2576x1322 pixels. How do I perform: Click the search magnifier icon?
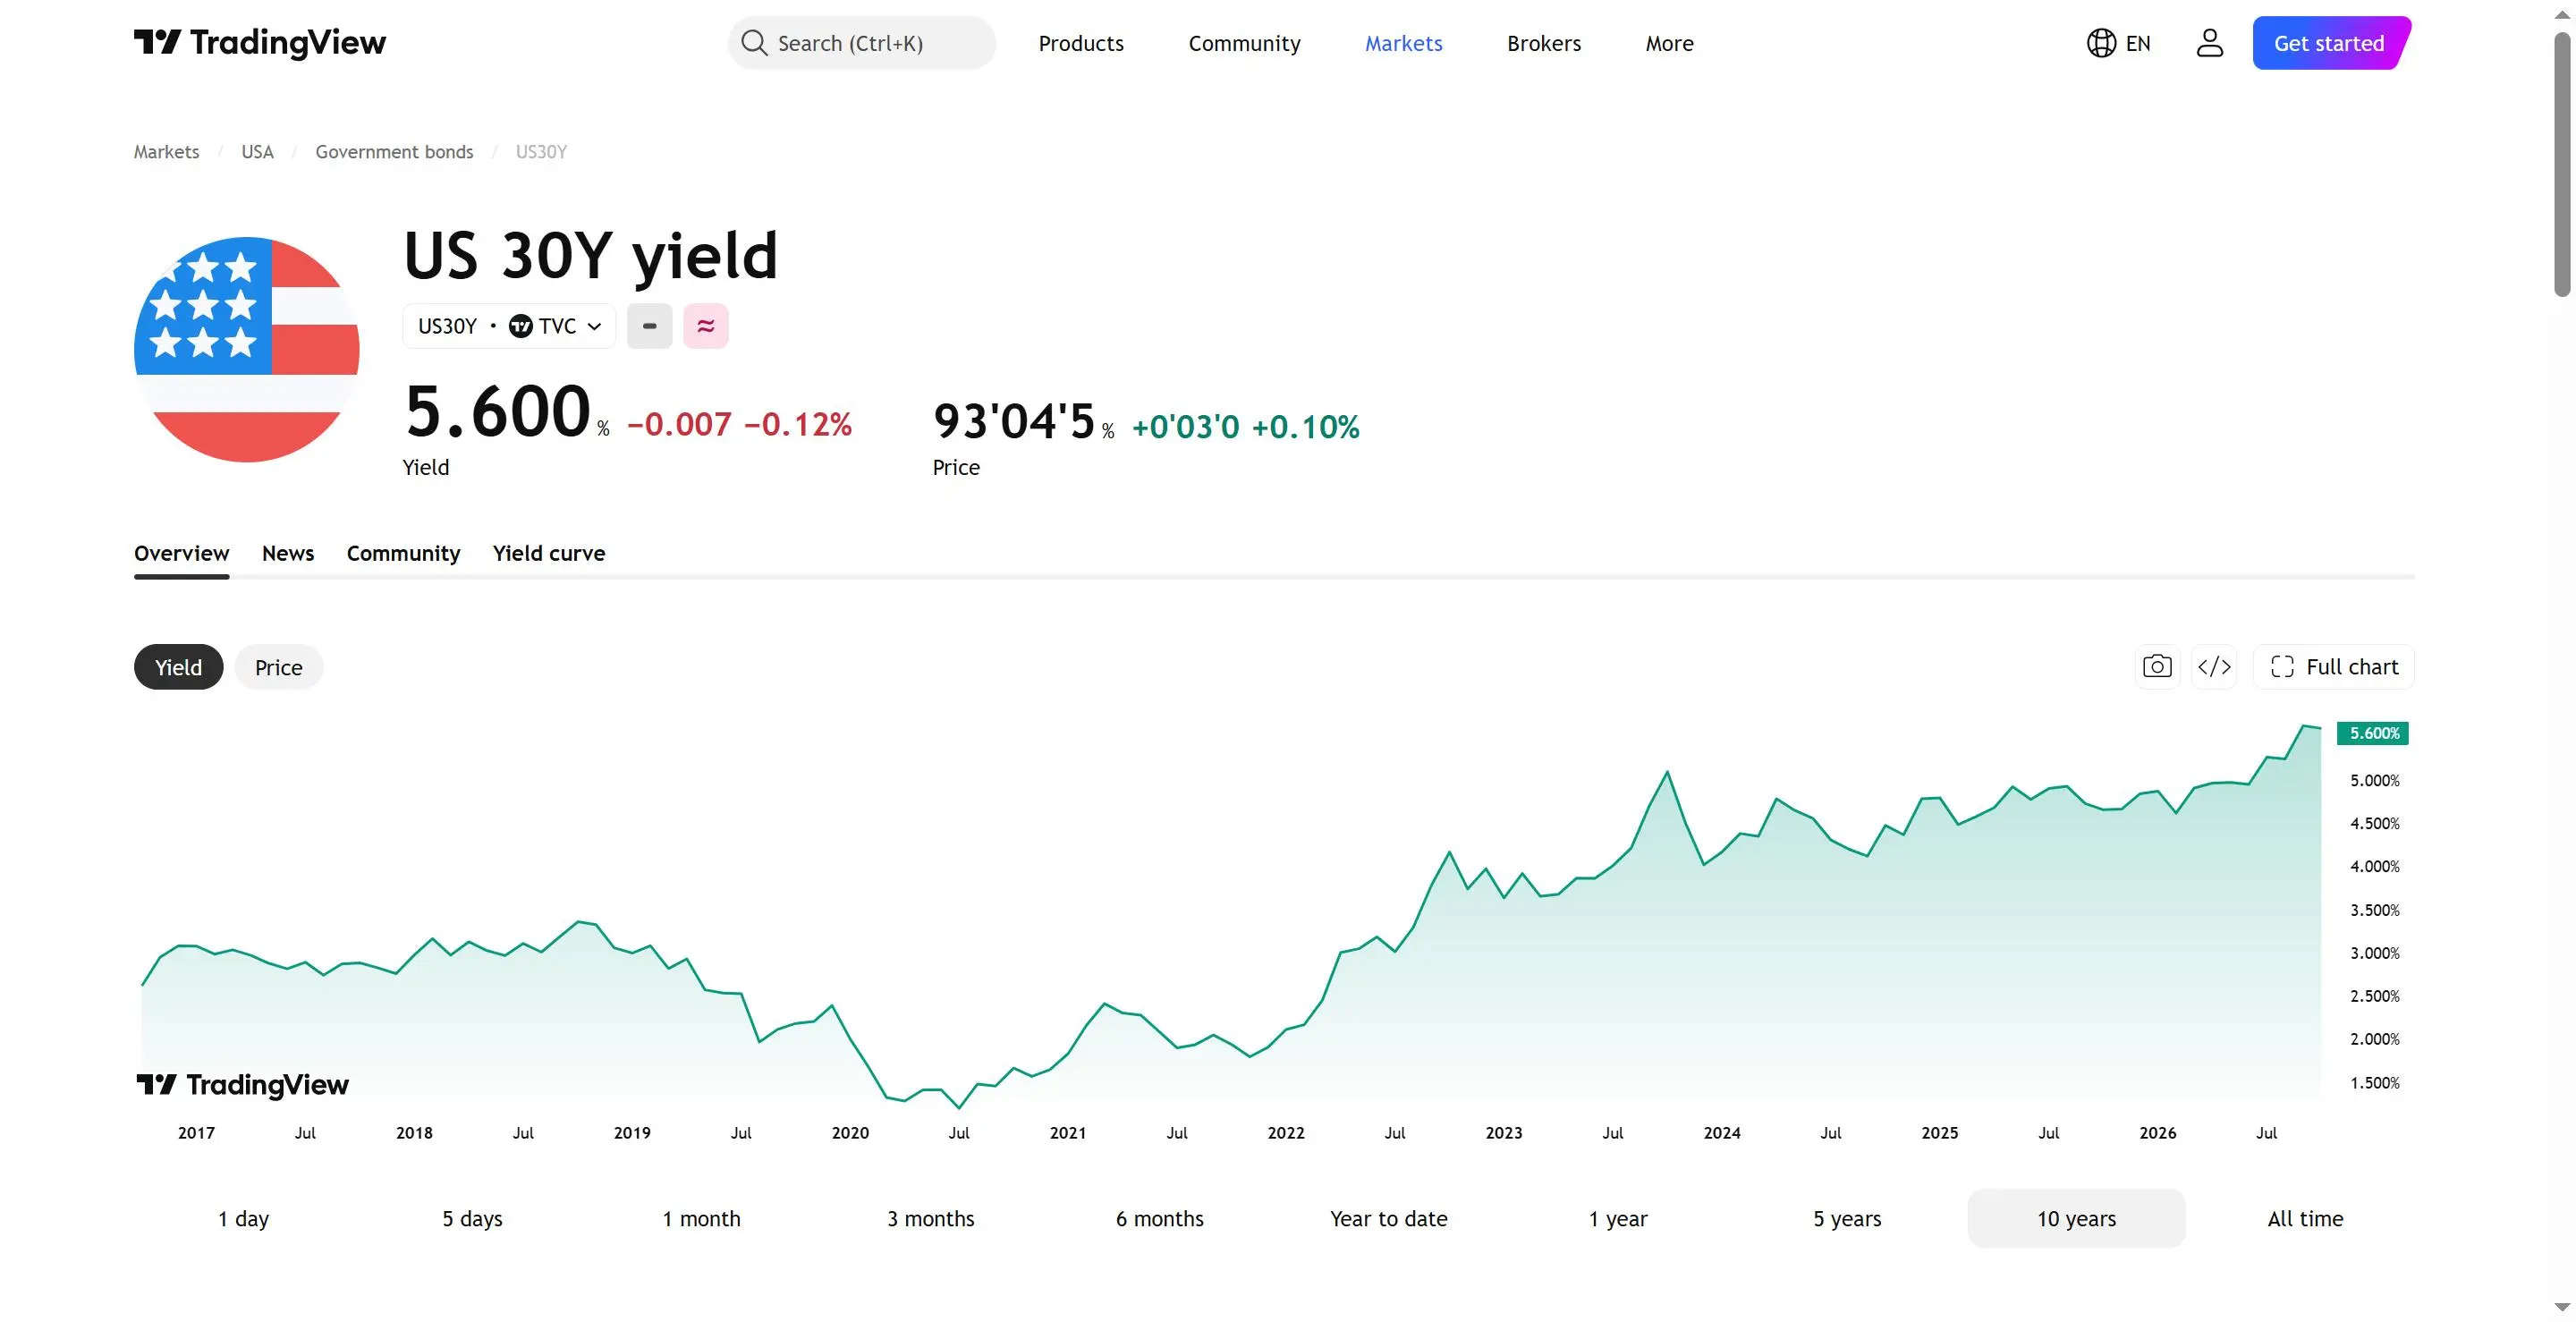tap(754, 43)
